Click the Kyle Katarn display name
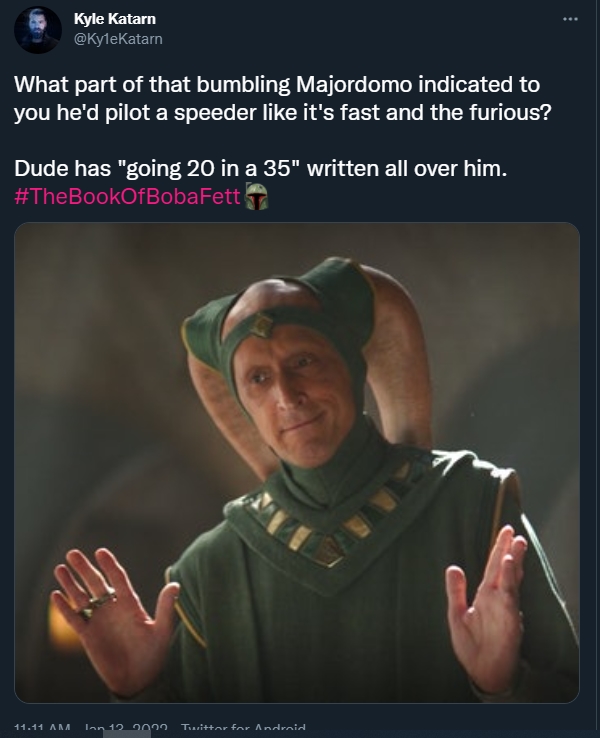 pyautogui.click(x=114, y=19)
